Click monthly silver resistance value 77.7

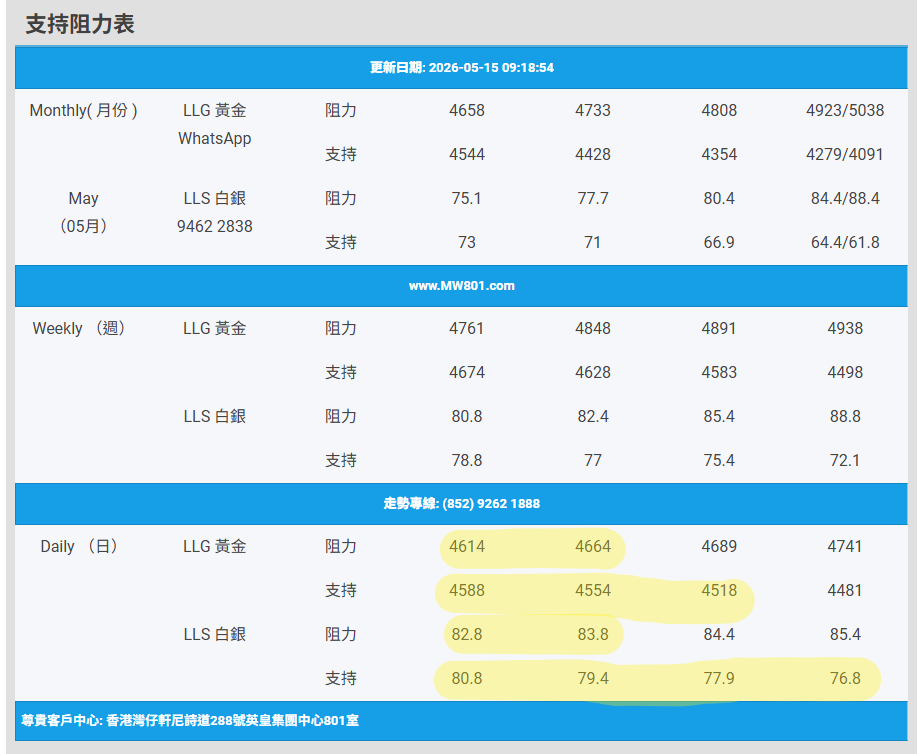click(593, 198)
